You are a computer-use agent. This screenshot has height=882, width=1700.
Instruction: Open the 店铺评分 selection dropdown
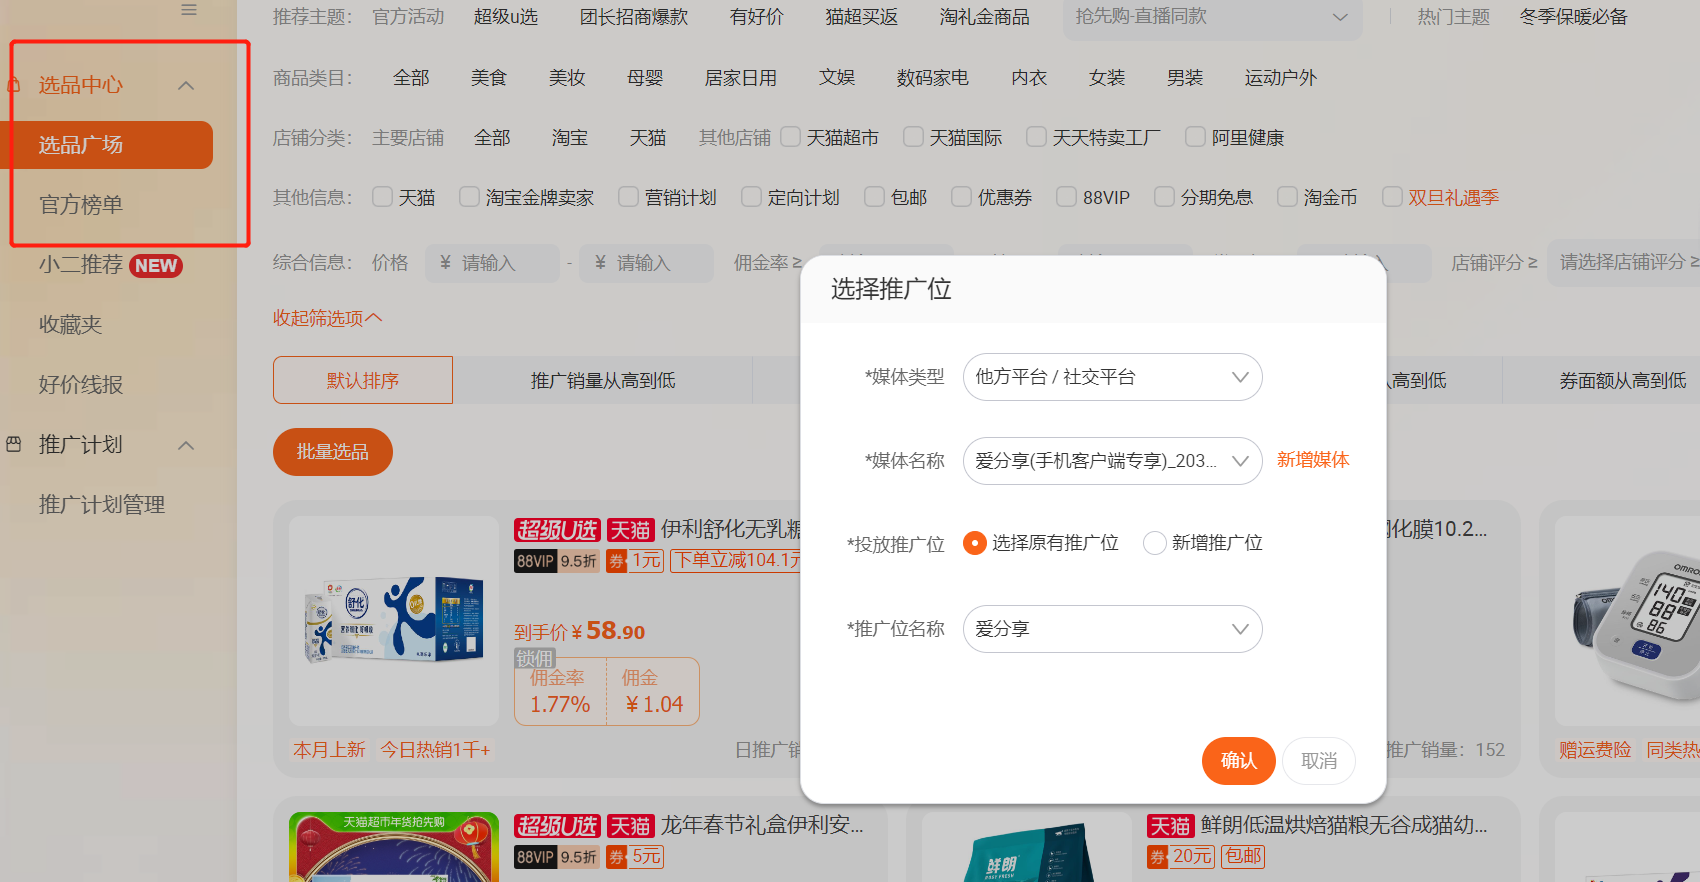1625,263
